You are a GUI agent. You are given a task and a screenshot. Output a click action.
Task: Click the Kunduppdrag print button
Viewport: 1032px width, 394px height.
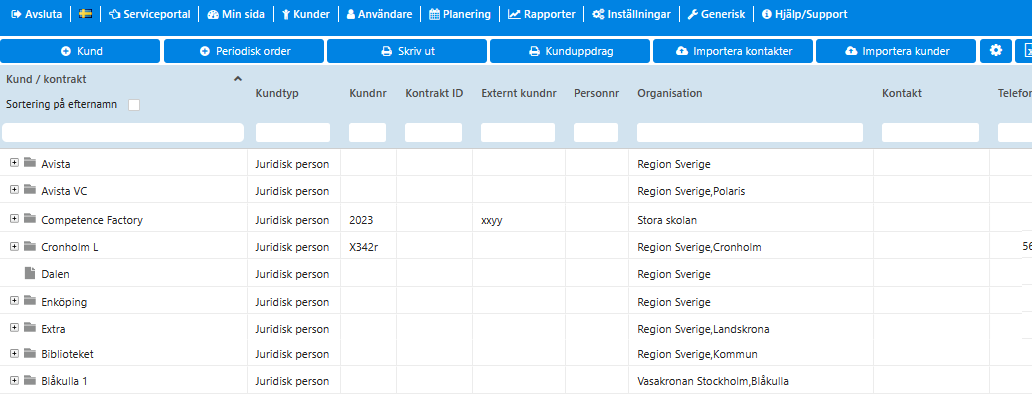pos(570,51)
